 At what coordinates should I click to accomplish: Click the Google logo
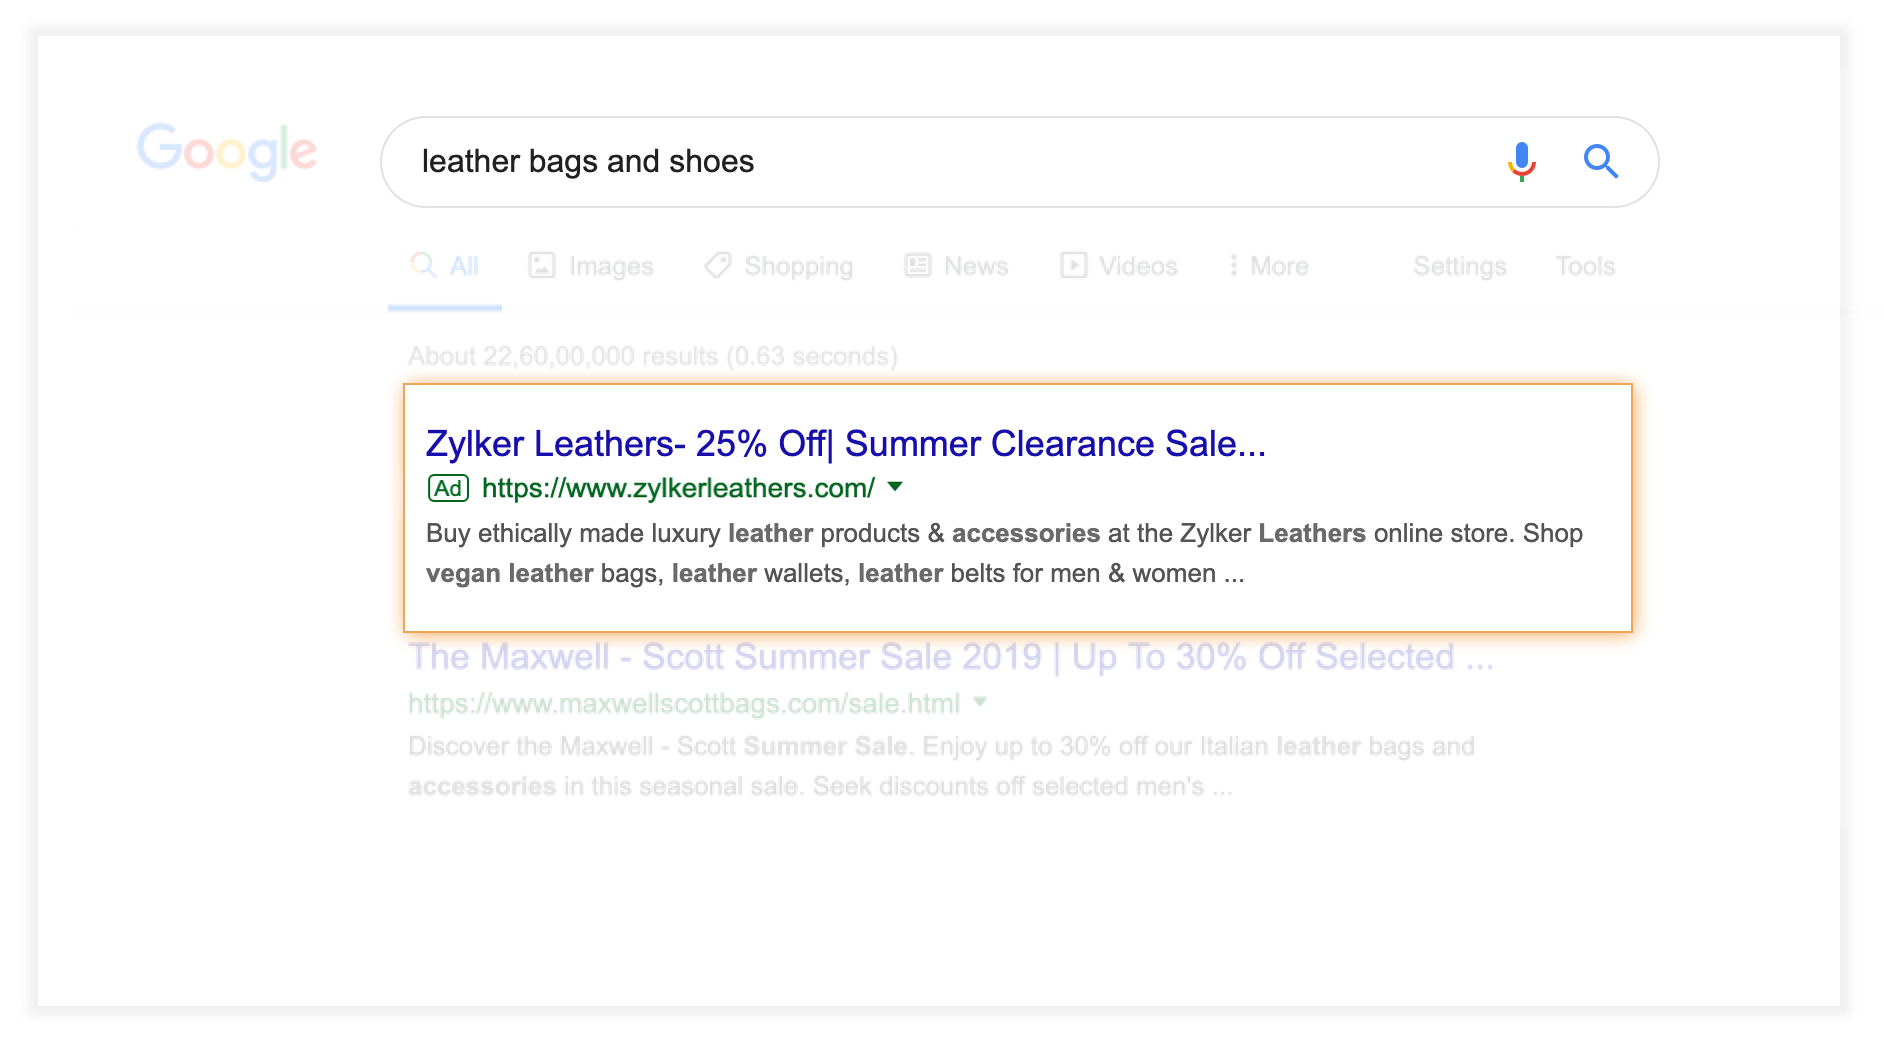point(227,151)
